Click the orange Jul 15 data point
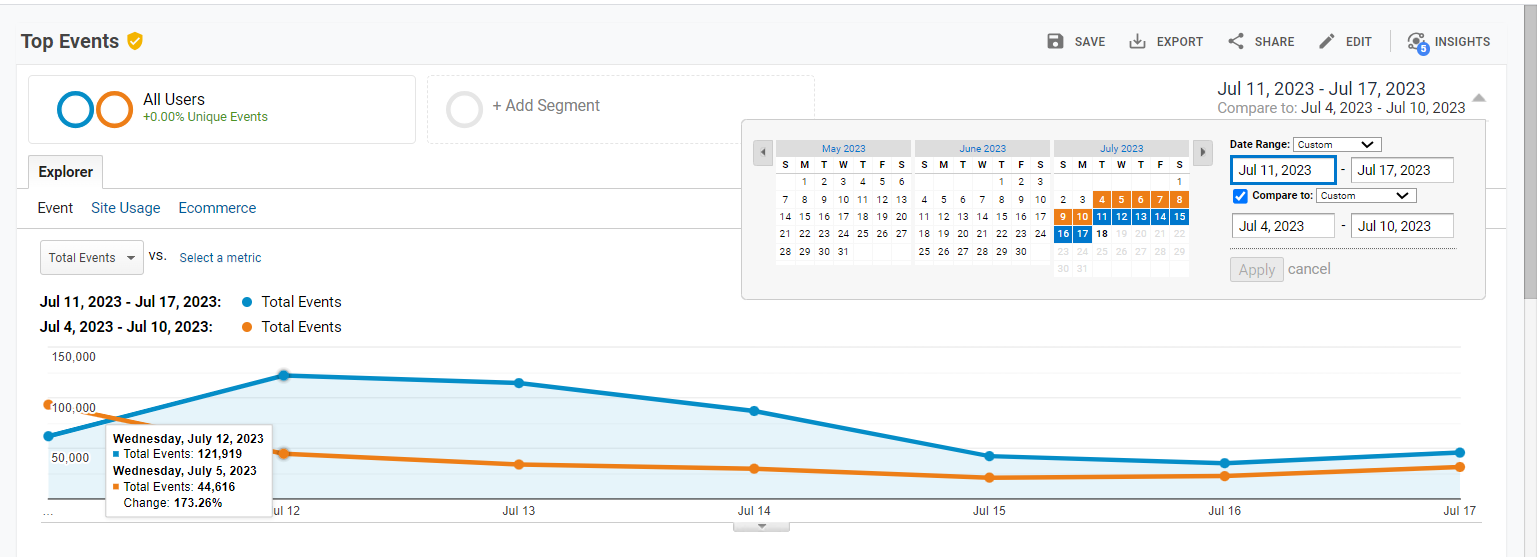 pyautogui.click(x=989, y=478)
